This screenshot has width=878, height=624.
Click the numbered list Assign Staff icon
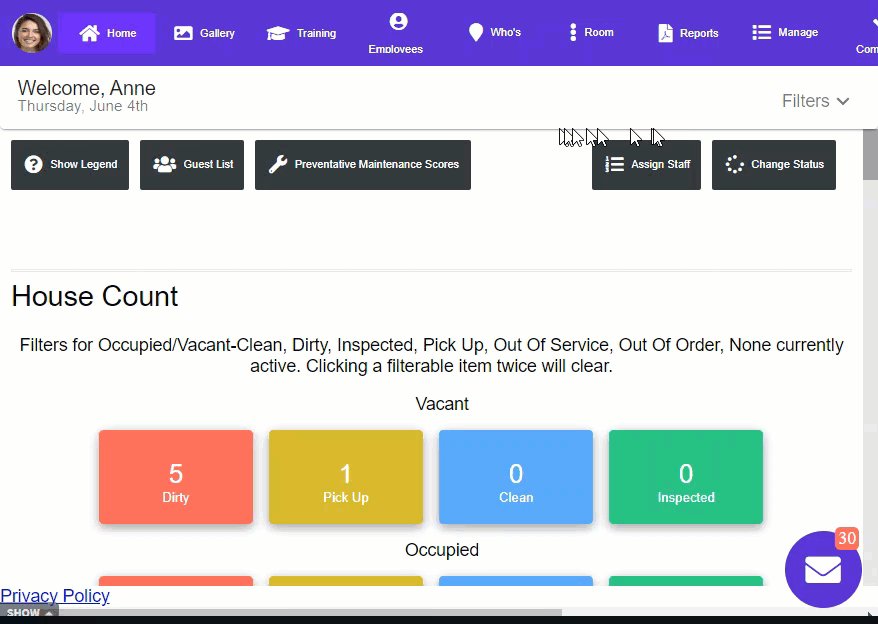click(x=614, y=164)
